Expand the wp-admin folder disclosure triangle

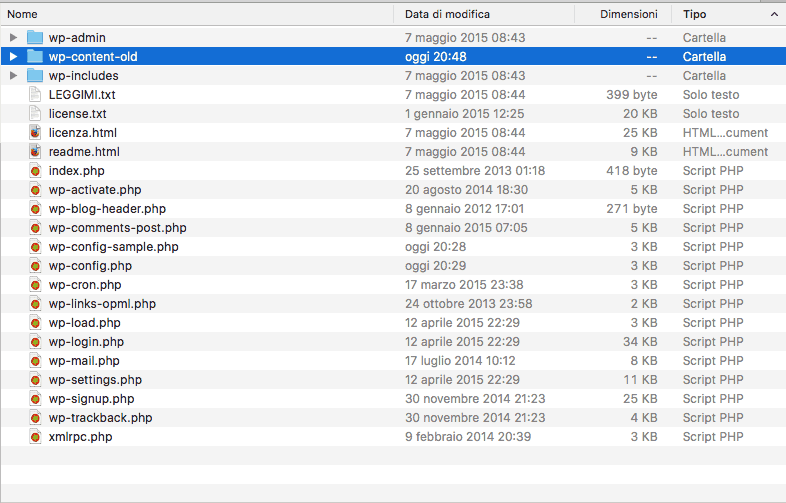(13, 37)
